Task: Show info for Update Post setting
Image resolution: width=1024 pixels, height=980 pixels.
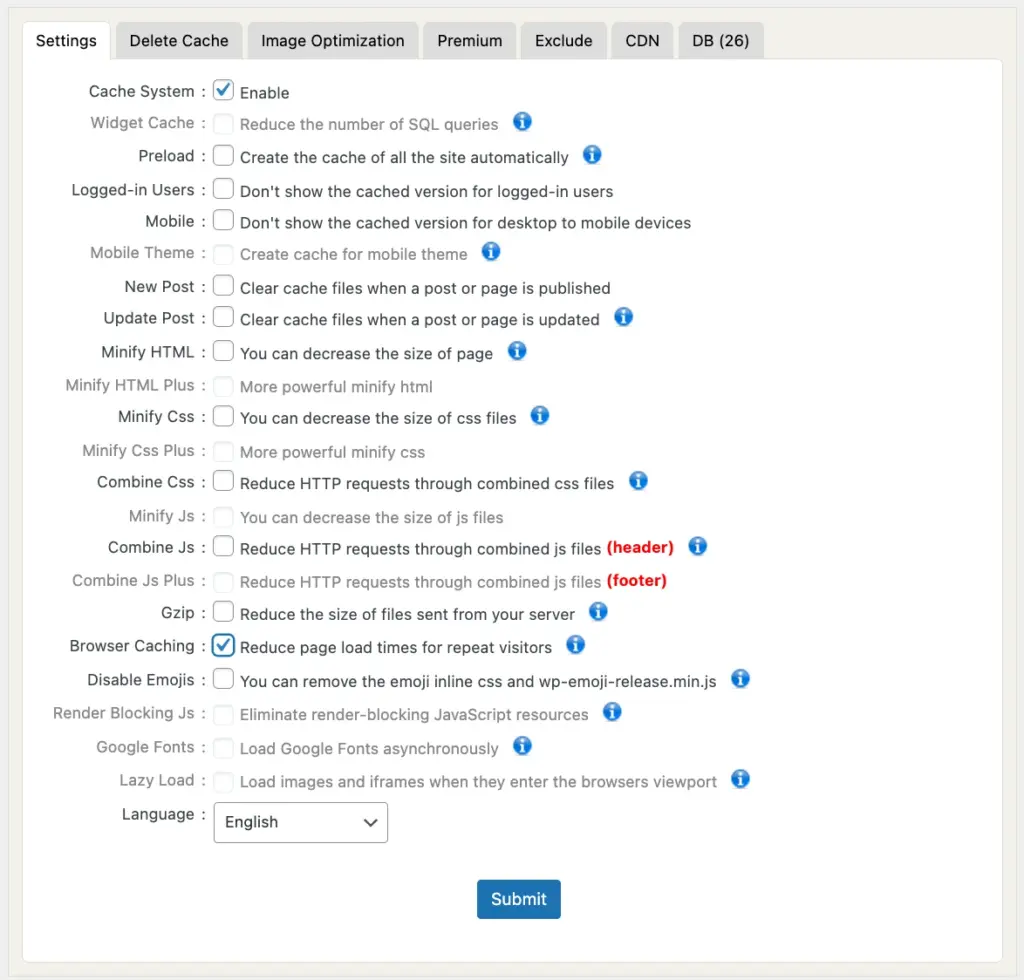Action: click(x=623, y=317)
